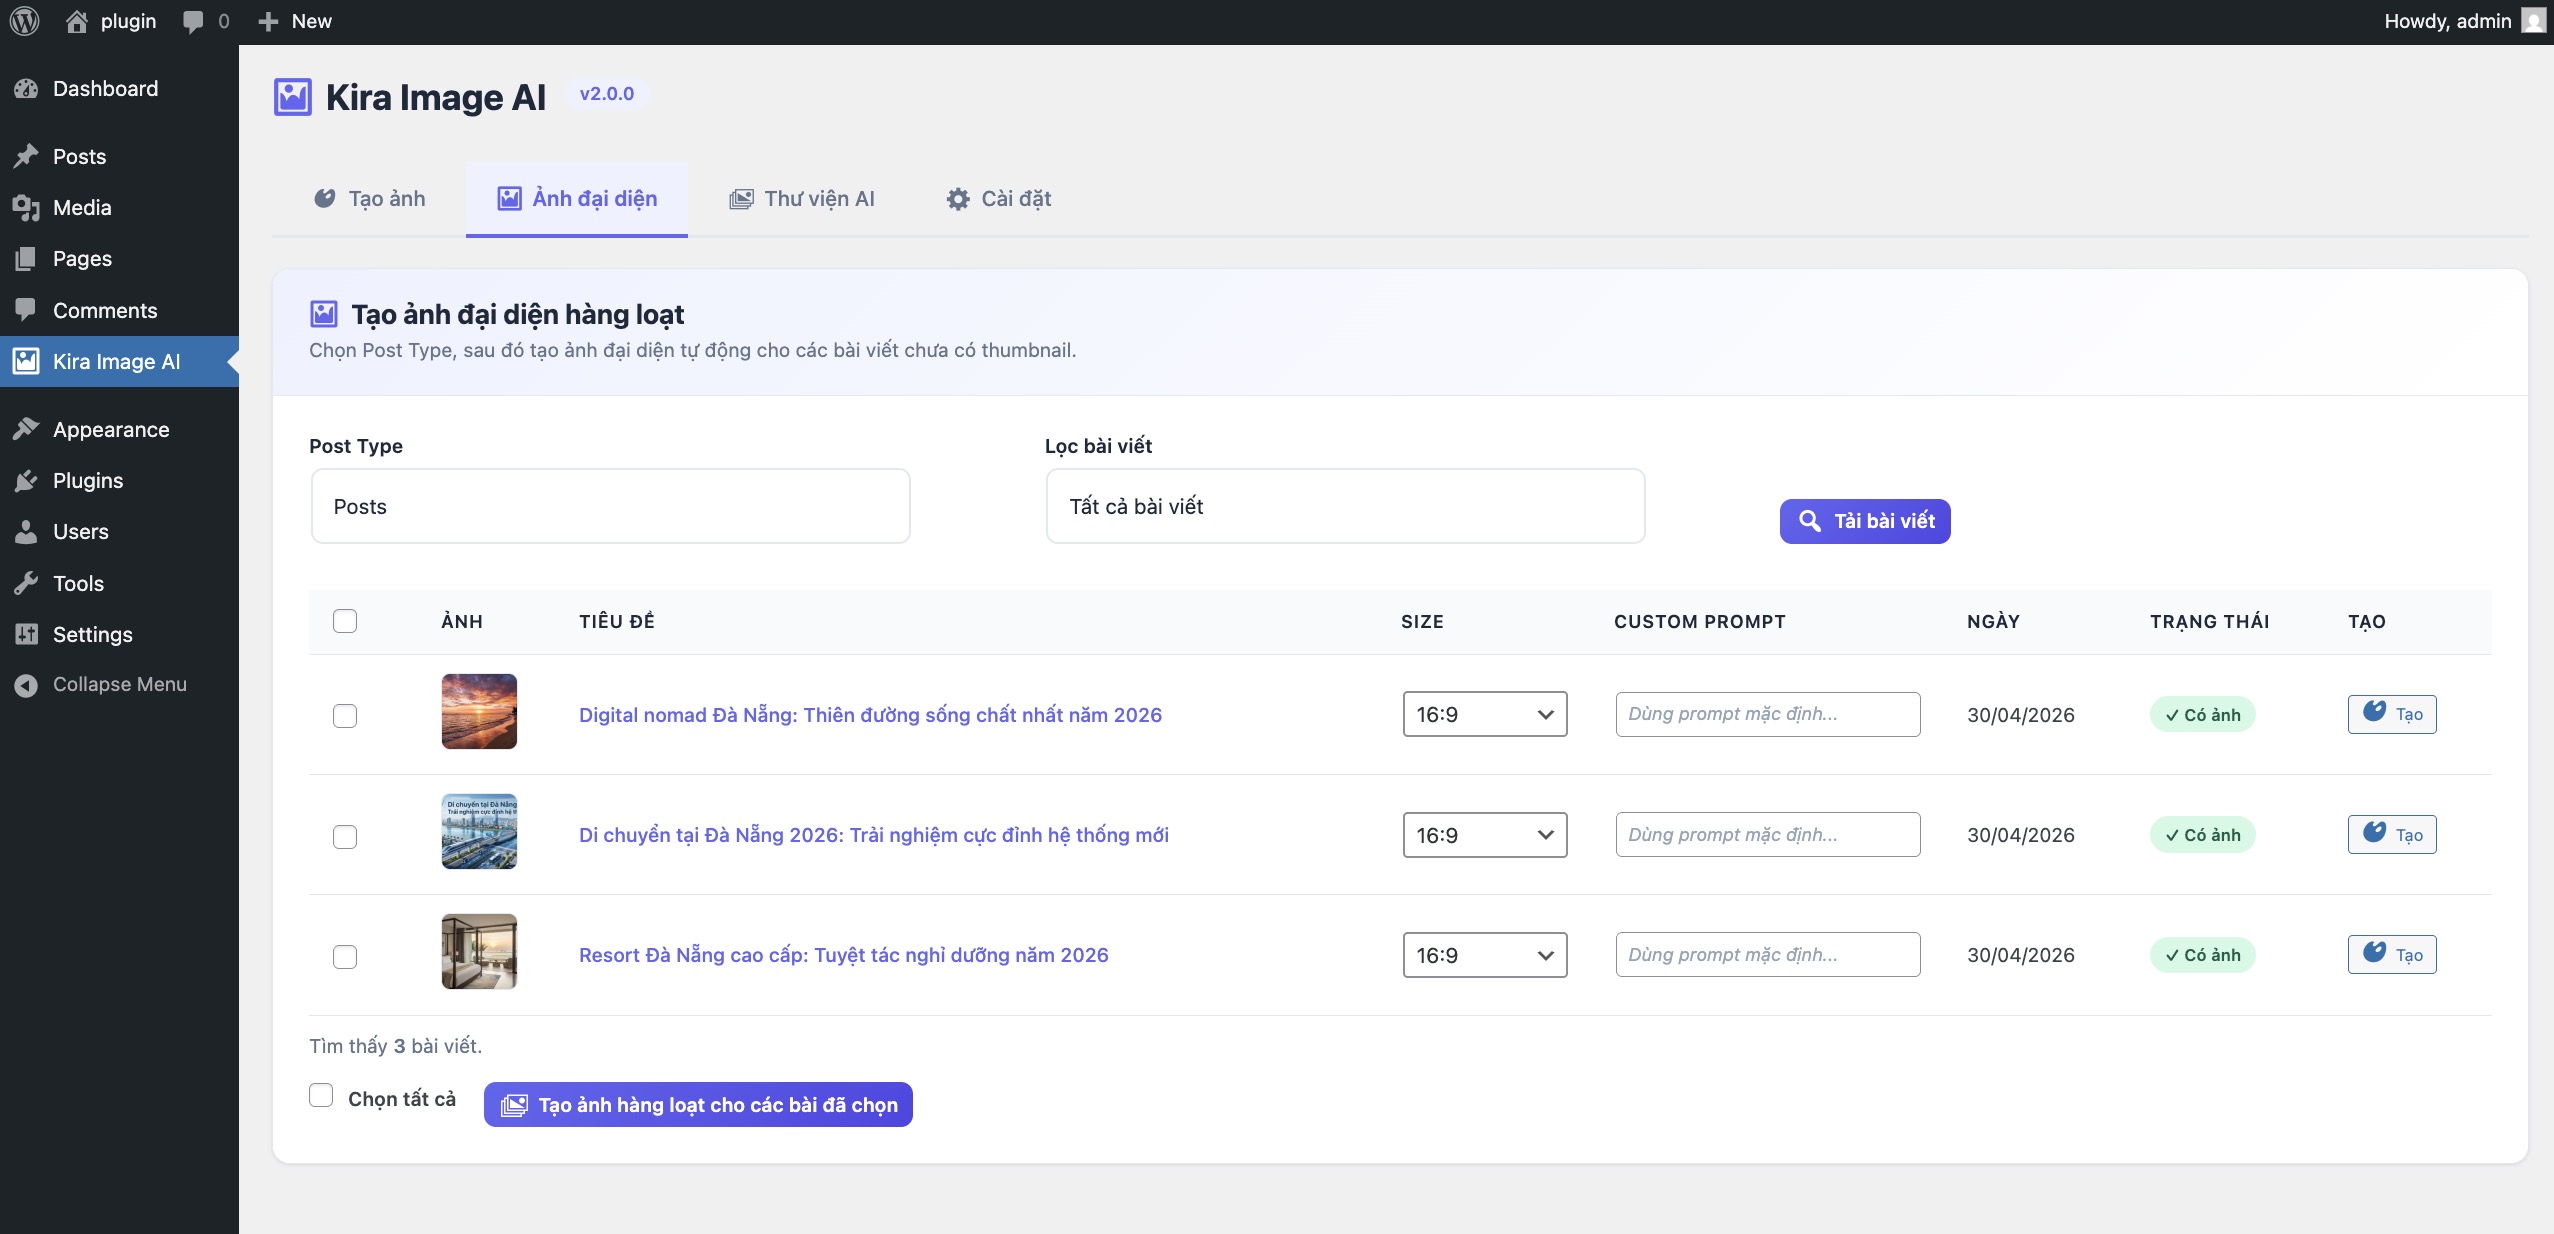Screen dimensions: 2554x1234
Task: Click Tạo icon for Resort Đà Nẵng row
Action: click(2375, 952)
